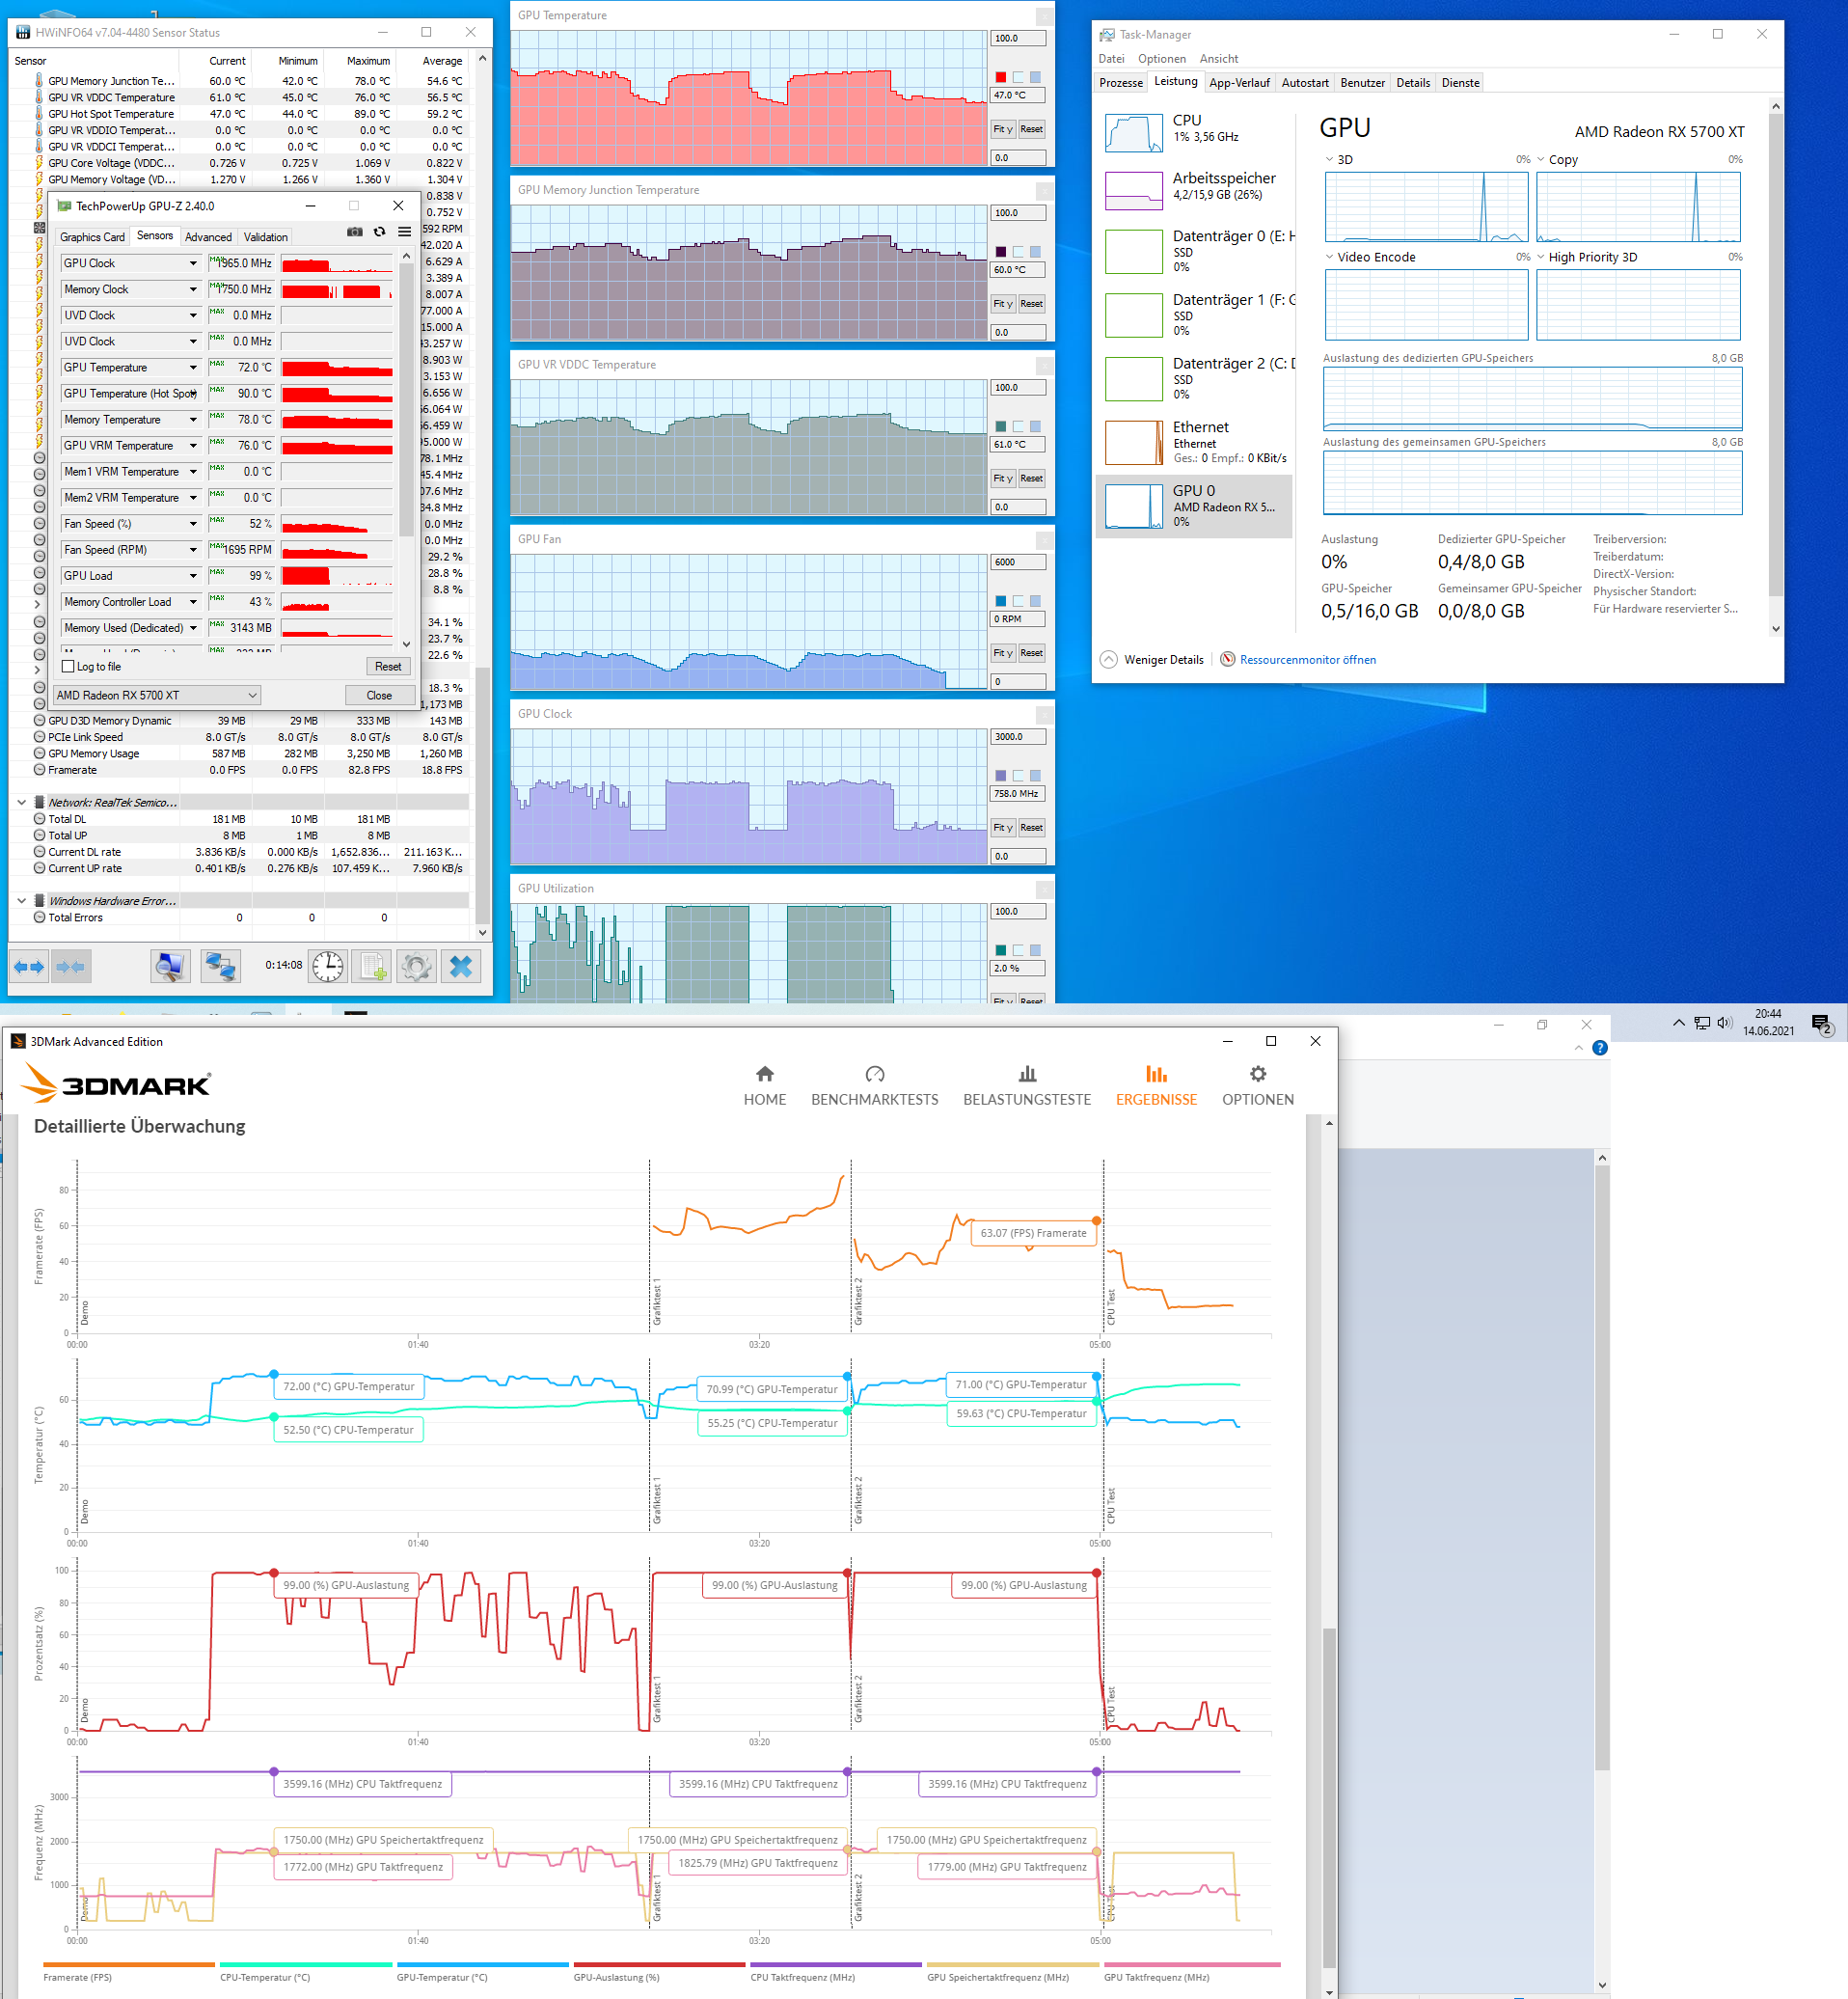The height and width of the screenshot is (1999, 1848).
Task: Click GPU-Z title bar card icon
Action: click(64, 206)
